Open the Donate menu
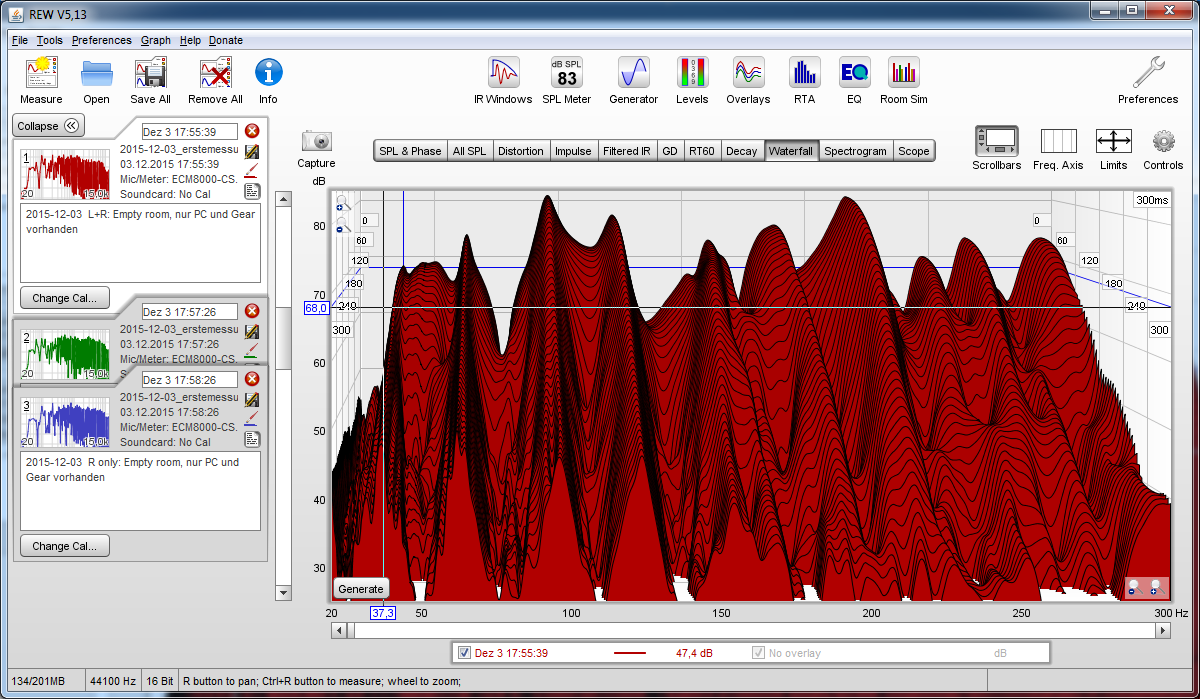Viewport: 1200px width, 699px height. coord(226,40)
